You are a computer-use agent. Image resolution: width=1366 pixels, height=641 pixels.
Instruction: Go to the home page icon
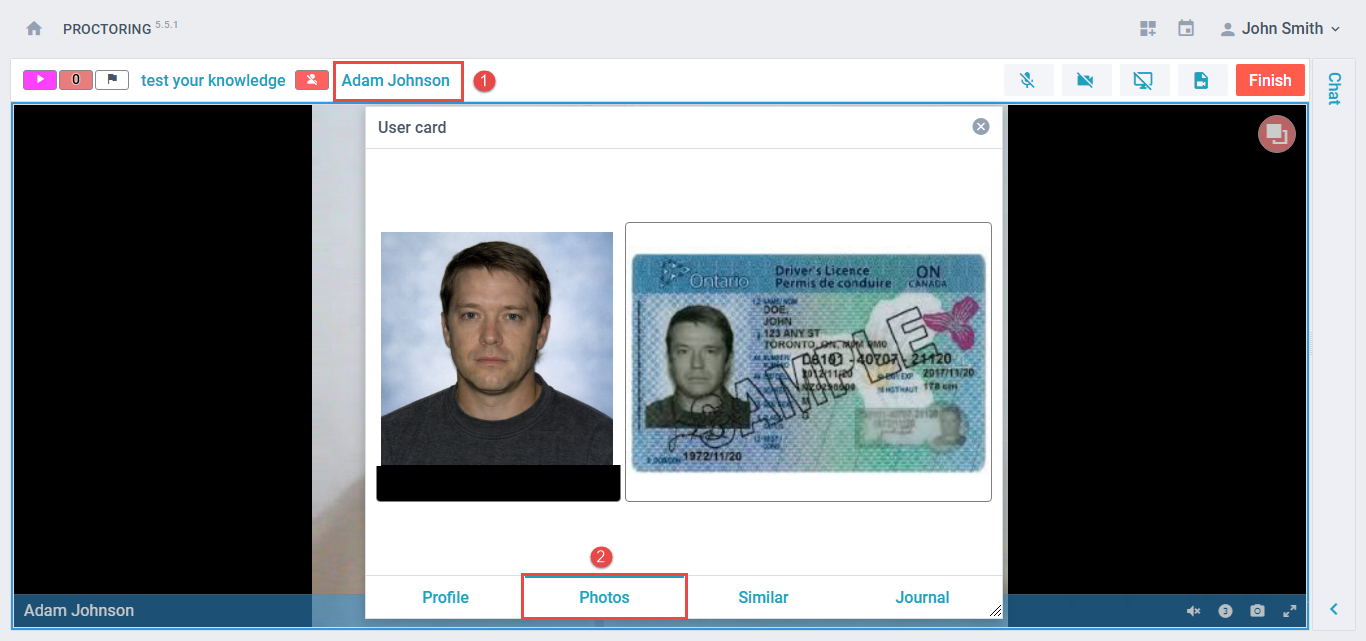point(34,29)
